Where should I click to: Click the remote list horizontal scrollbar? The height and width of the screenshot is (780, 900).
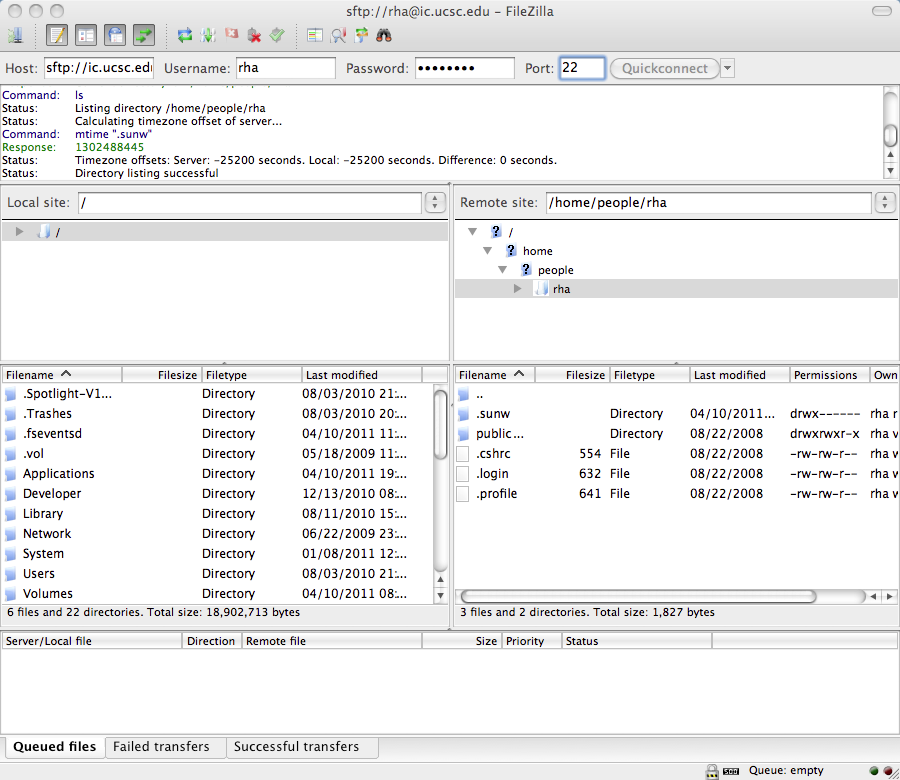[638, 596]
